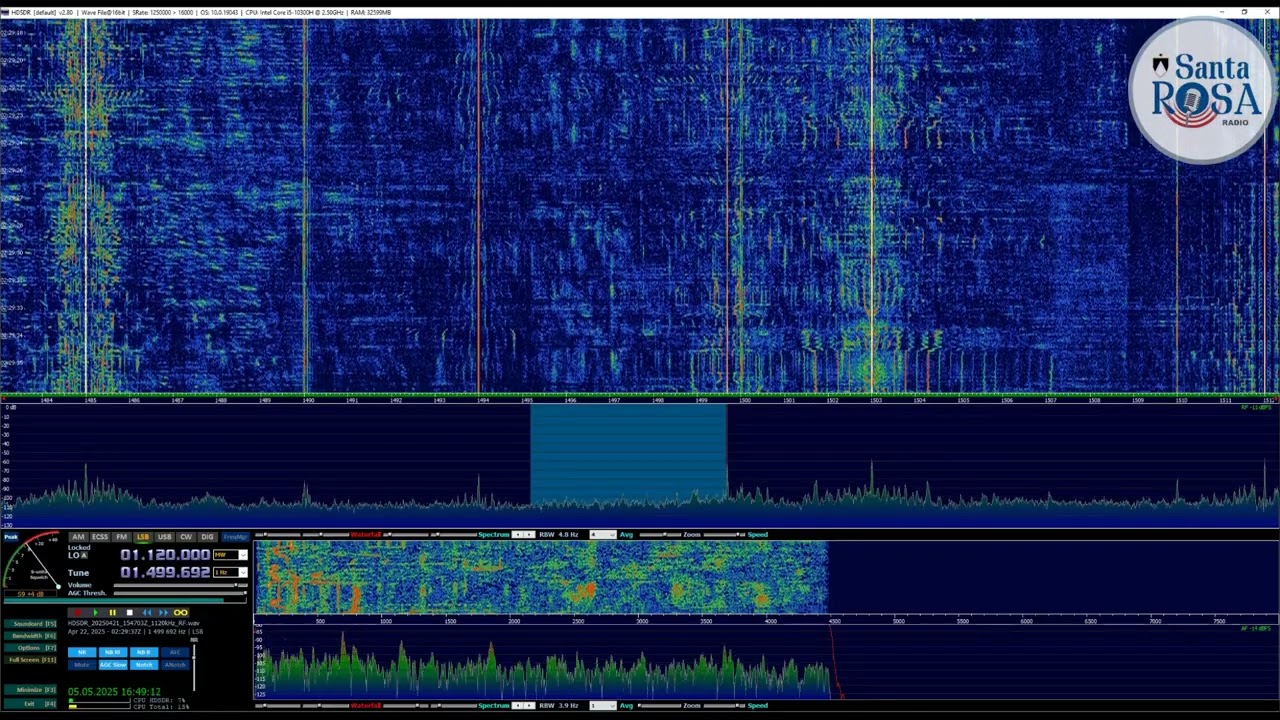Stop playback with the white square icon
Screen dimensions: 1280x720
tap(129, 612)
